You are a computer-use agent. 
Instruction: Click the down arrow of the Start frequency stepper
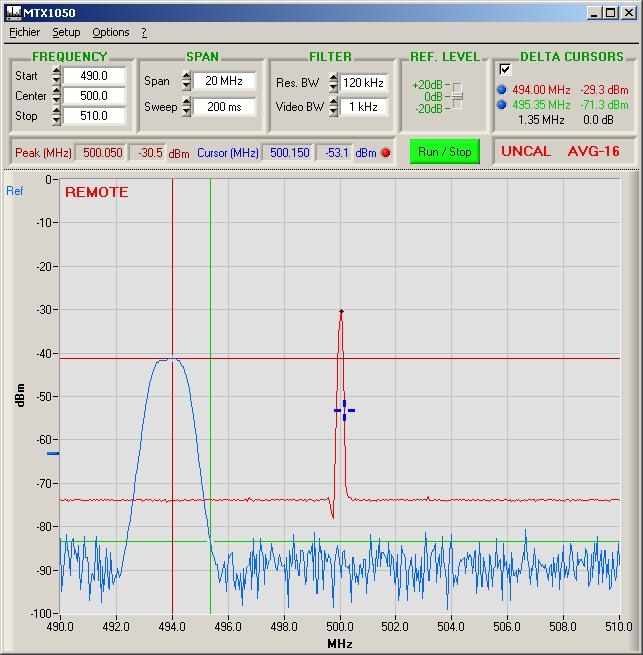pos(56,80)
